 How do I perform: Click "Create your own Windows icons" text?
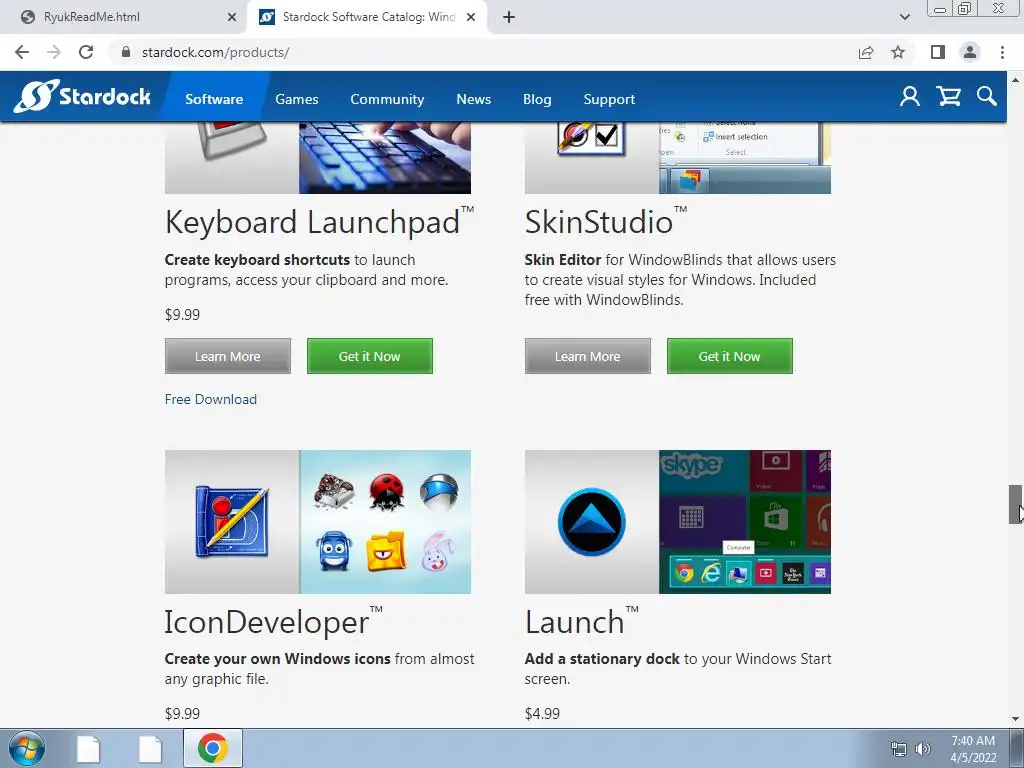pyautogui.click(x=278, y=659)
